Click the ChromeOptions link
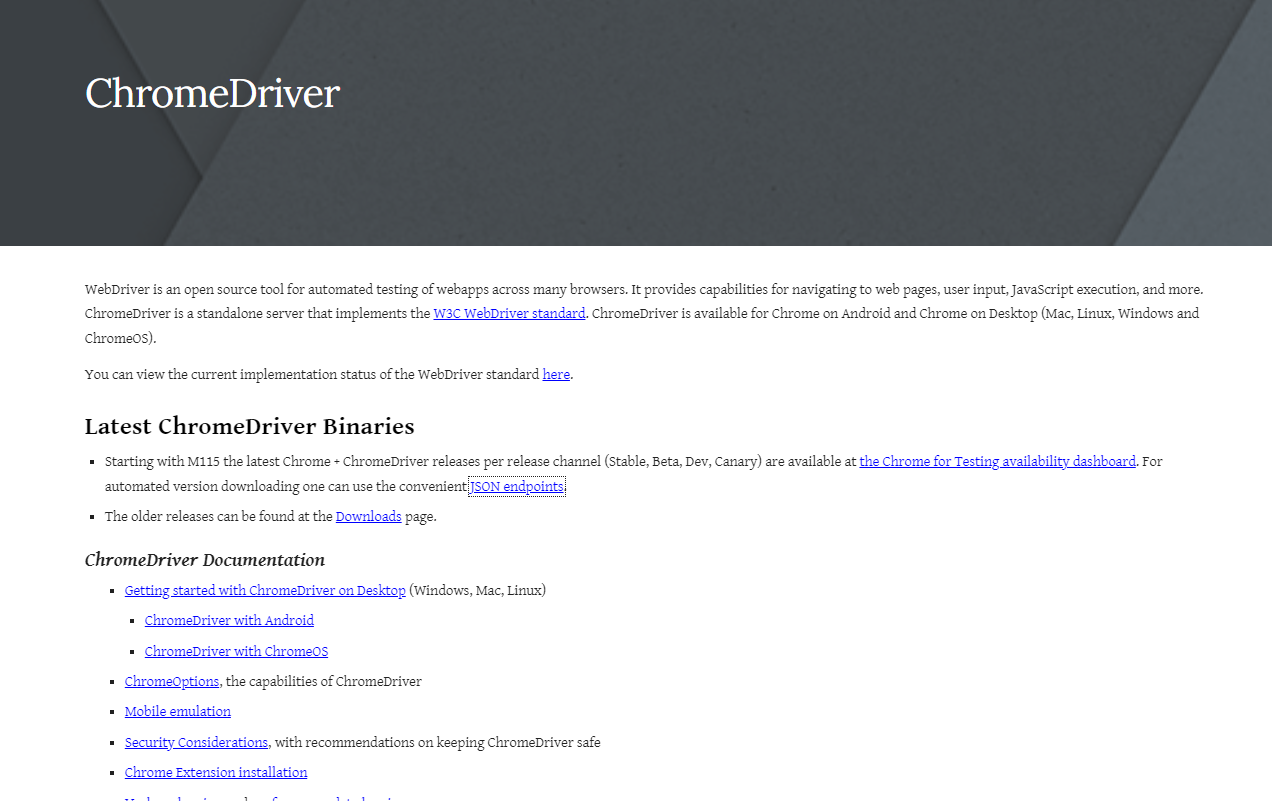Screen dimensions: 1272x801 pos(172,682)
